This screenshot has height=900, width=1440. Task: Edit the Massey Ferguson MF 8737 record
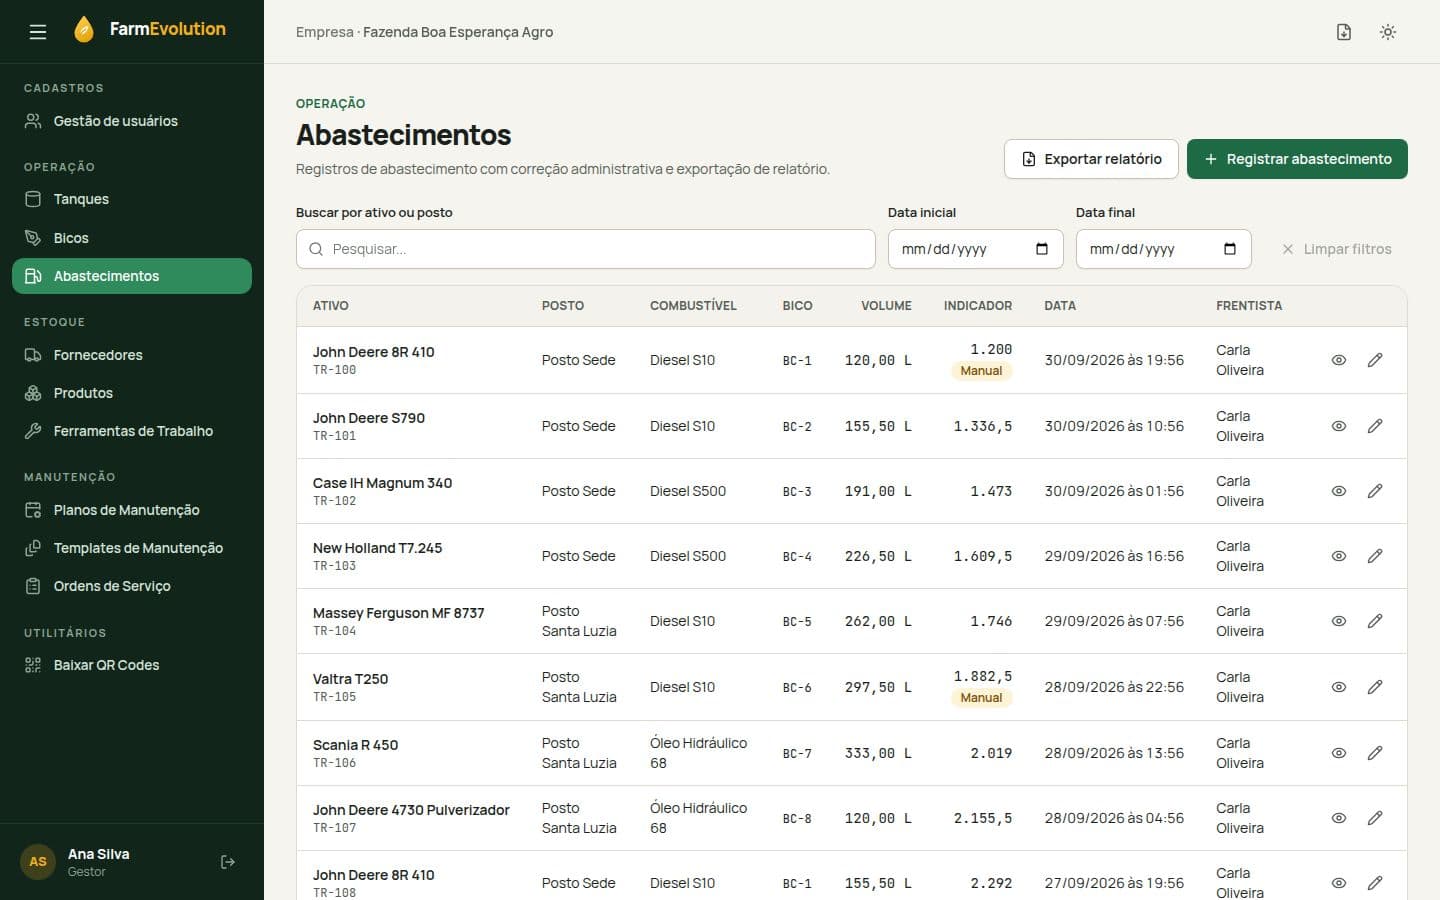(x=1375, y=621)
